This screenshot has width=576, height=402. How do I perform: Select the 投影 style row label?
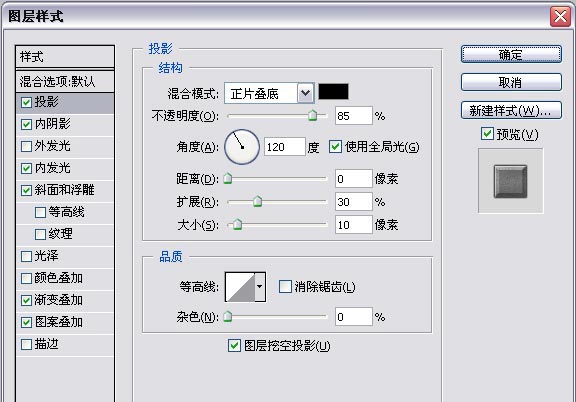[46, 102]
